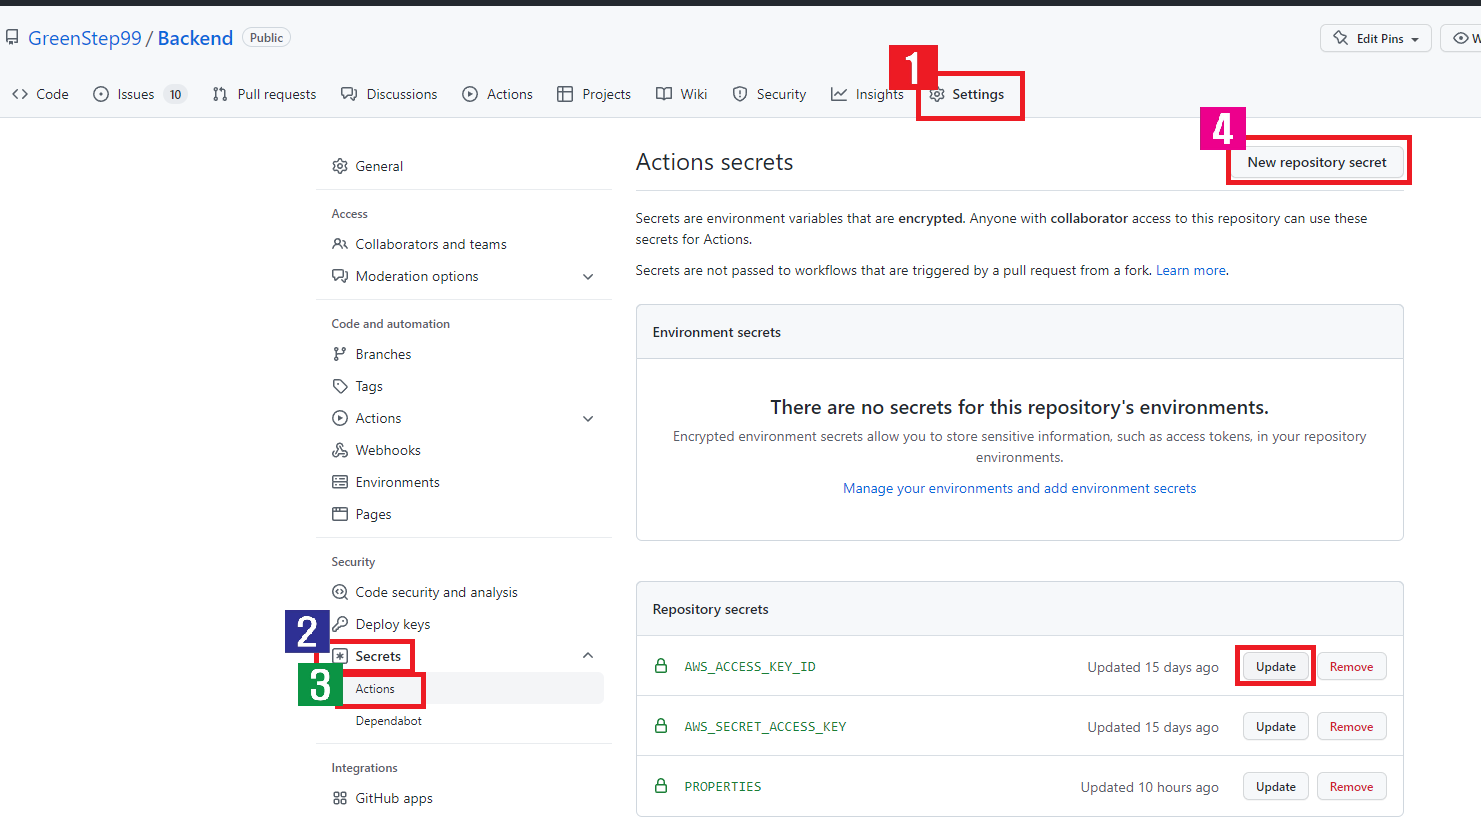Open the Settings tab
Image resolution: width=1481 pixels, height=819 pixels.
coord(967,94)
